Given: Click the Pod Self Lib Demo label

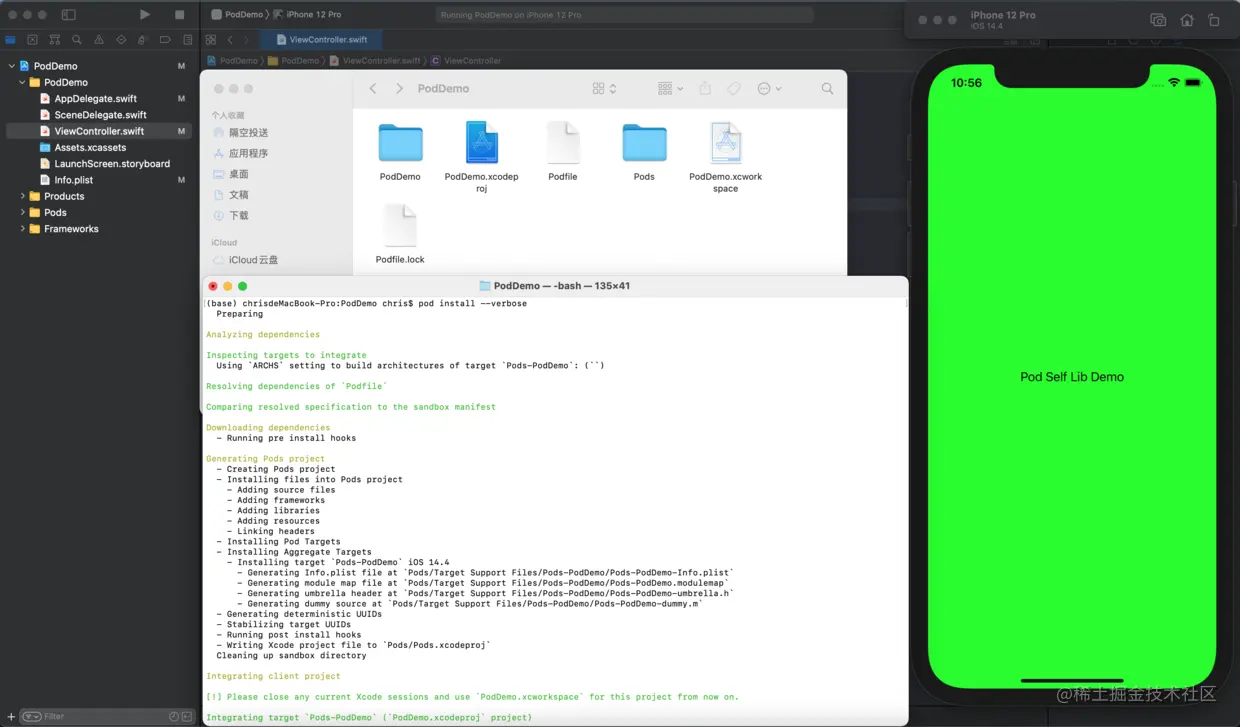Looking at the screenshot, I should click(x=1072, y=377).
